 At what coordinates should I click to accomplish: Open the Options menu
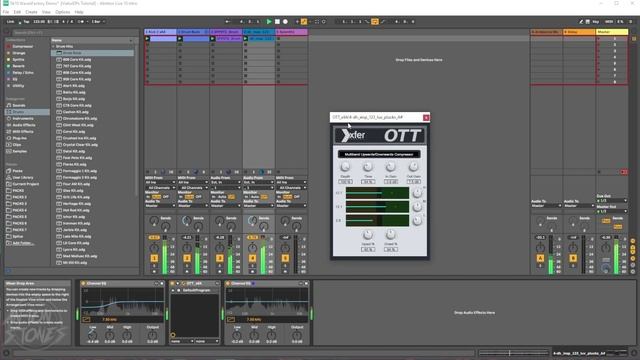[x=62, y=12]
